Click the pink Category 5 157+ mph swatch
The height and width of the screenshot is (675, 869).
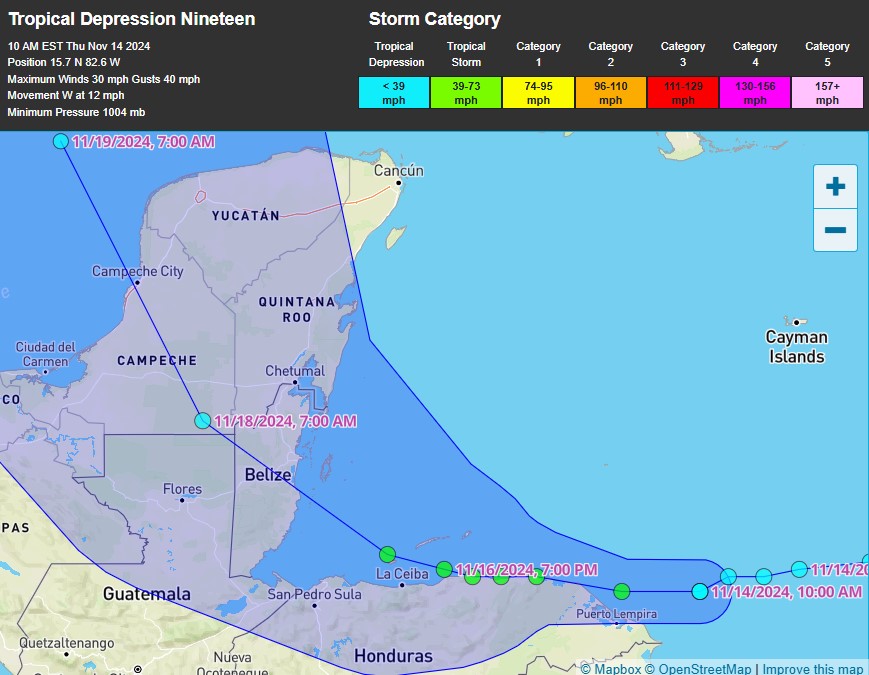click(x=827, y=93)
